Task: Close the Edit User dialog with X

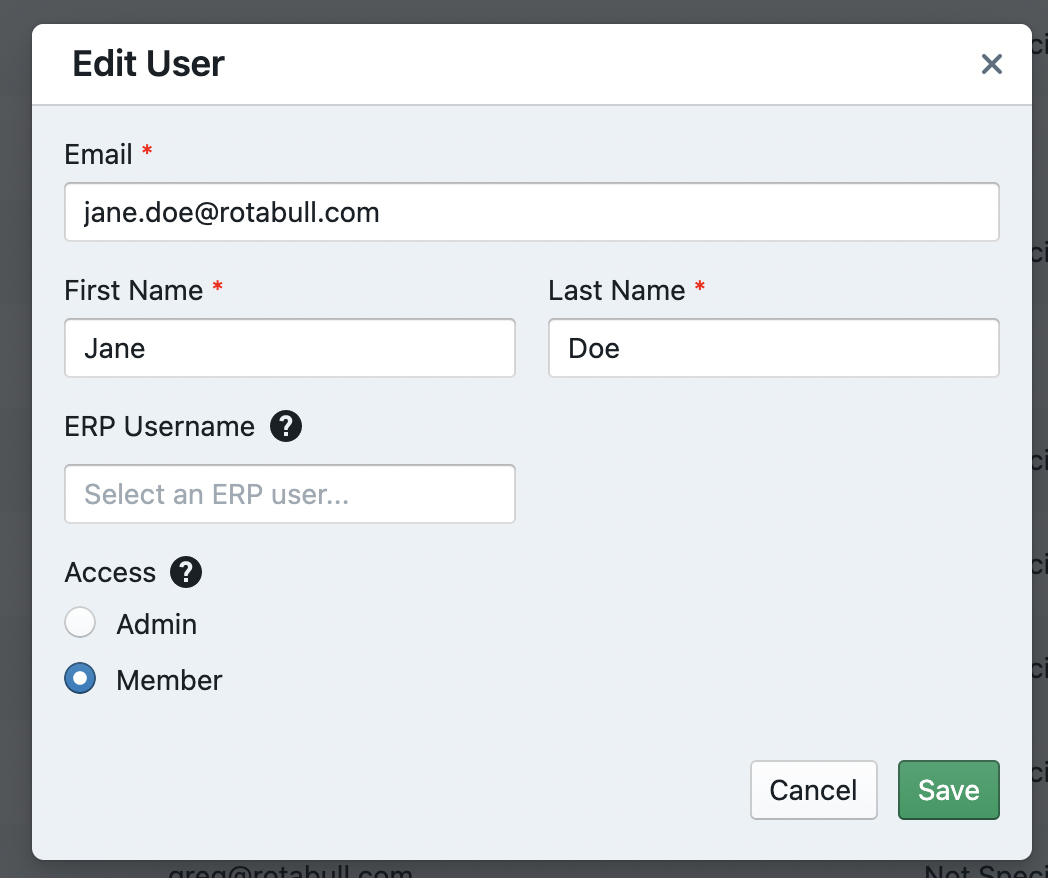Action: coord(991,65)
